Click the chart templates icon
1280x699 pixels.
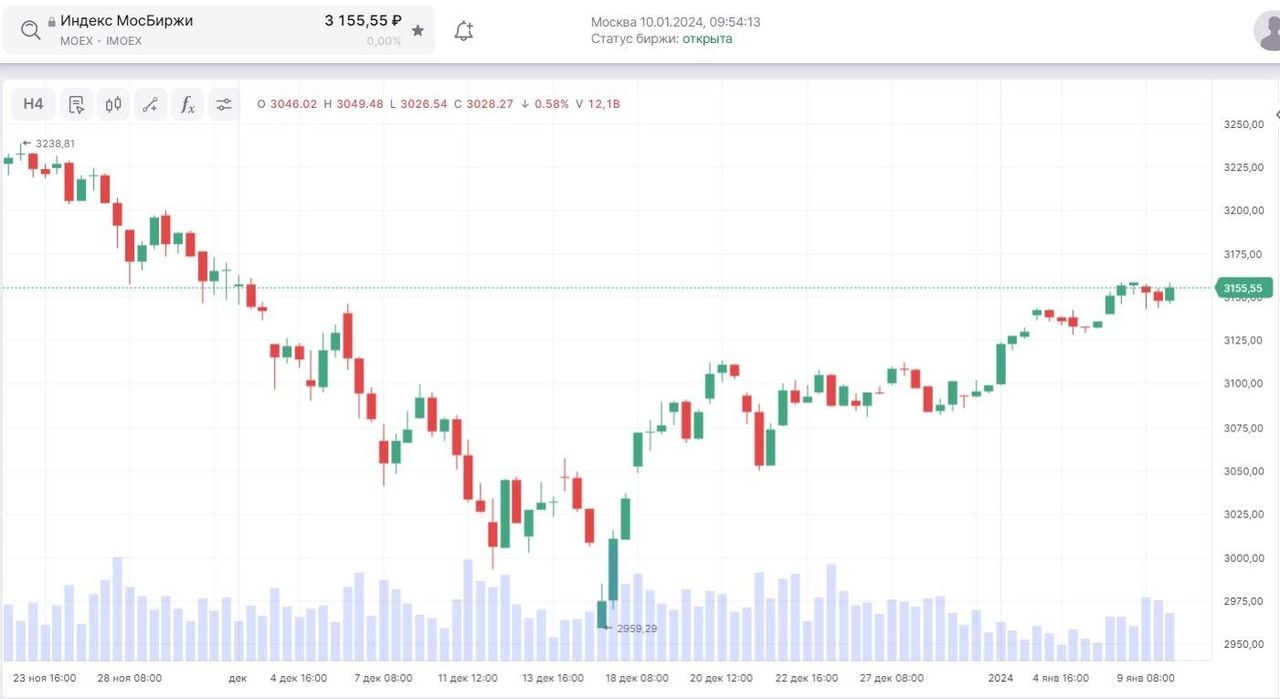pyautogui.click(x=76, y=104)
